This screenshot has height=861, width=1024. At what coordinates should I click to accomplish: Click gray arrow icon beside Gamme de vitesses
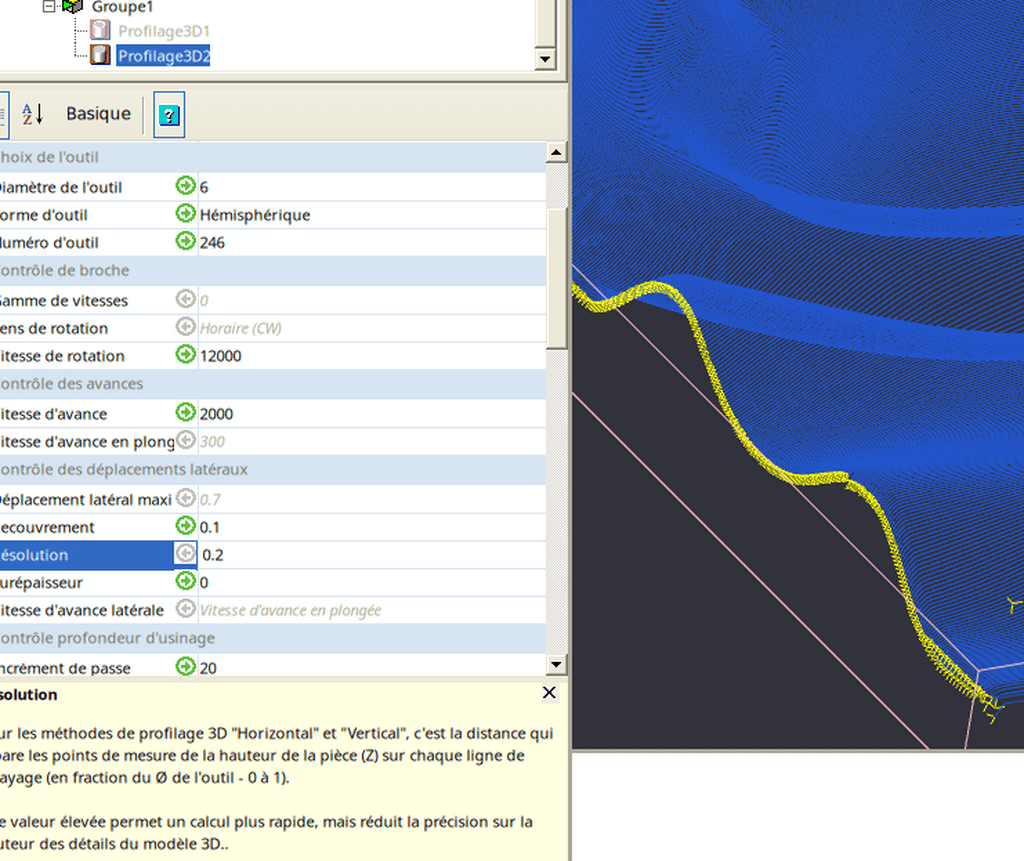point(185,299)
